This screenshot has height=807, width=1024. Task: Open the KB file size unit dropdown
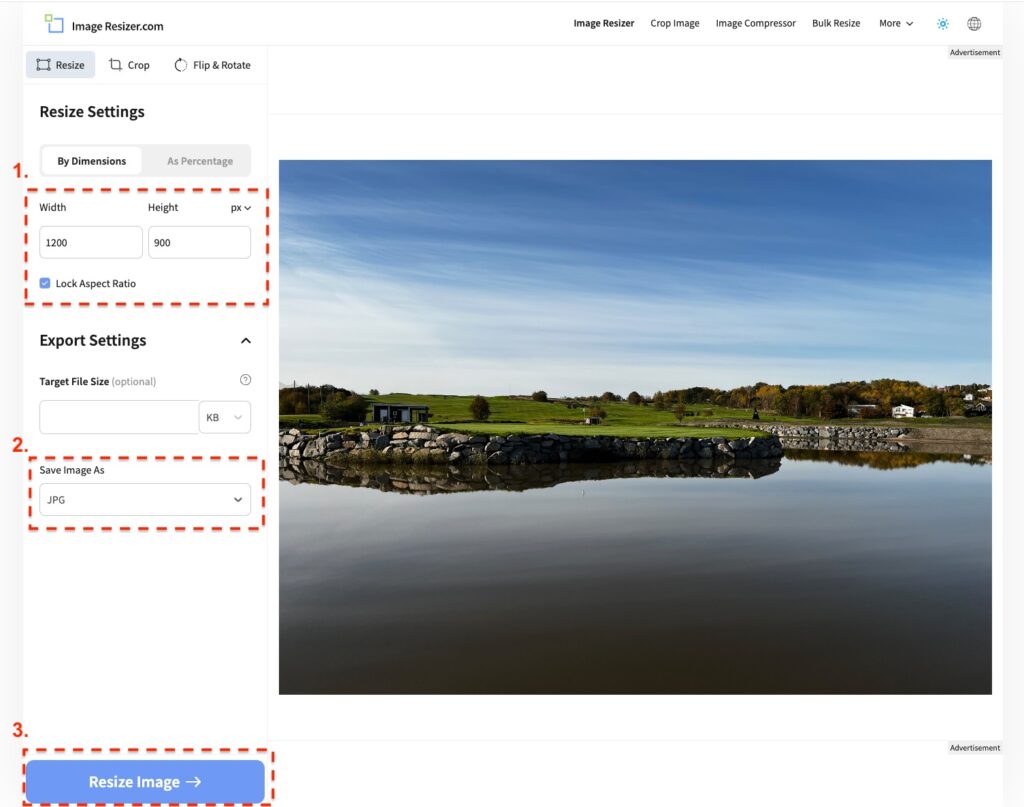coord(225,417)
